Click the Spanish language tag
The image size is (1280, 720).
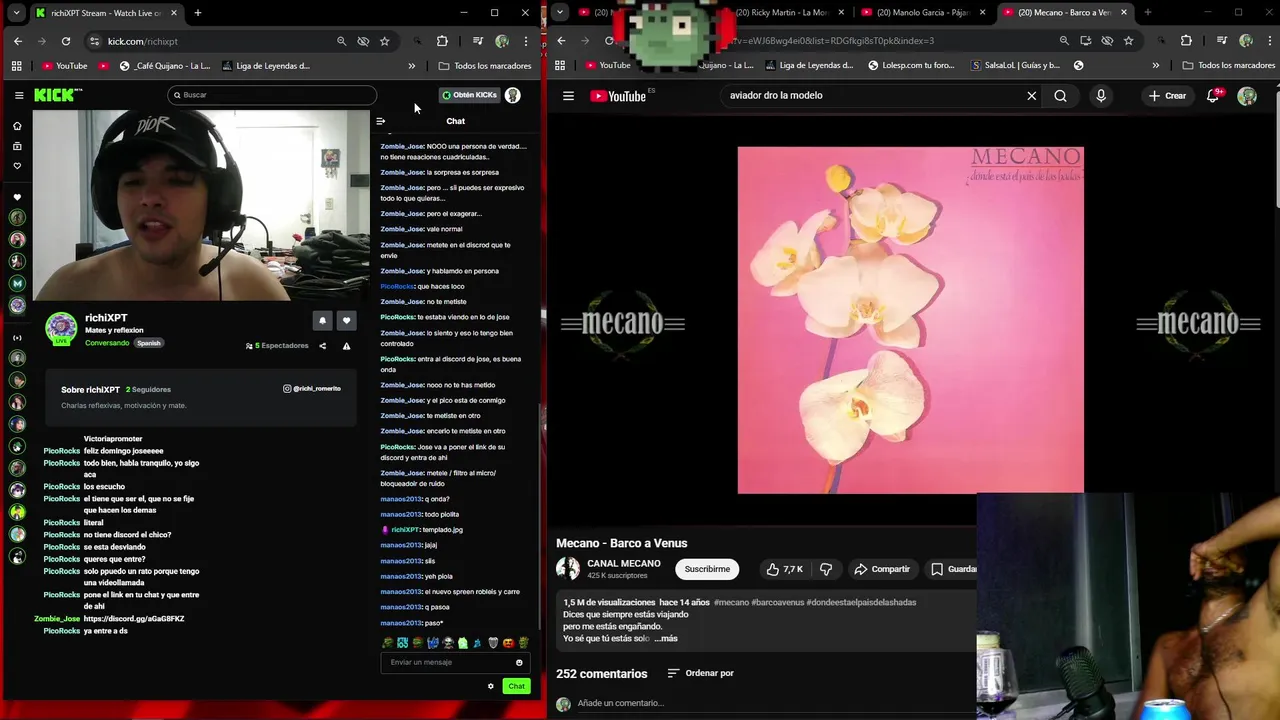coord(149,343)
